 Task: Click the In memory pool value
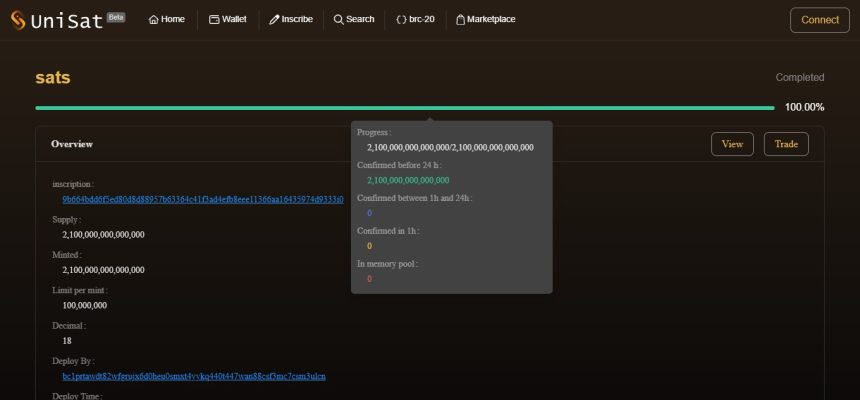point(369,279)
